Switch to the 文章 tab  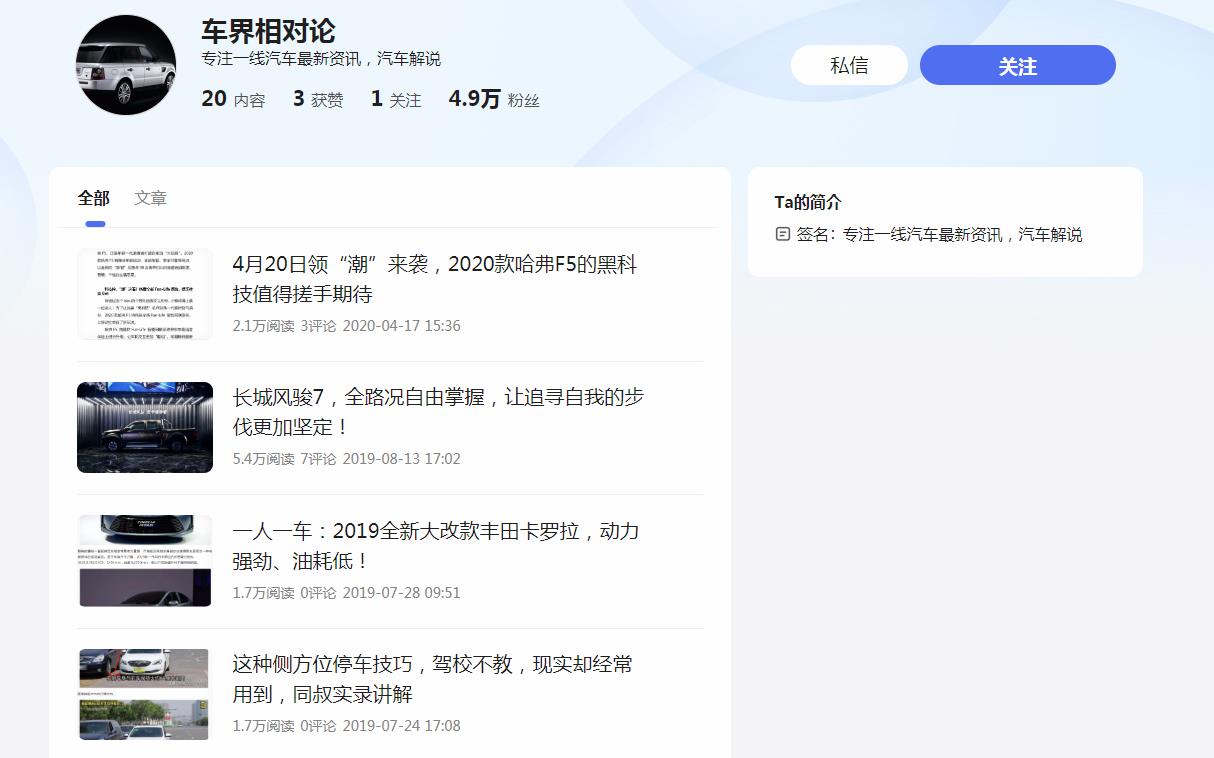(x=151, y=198)
